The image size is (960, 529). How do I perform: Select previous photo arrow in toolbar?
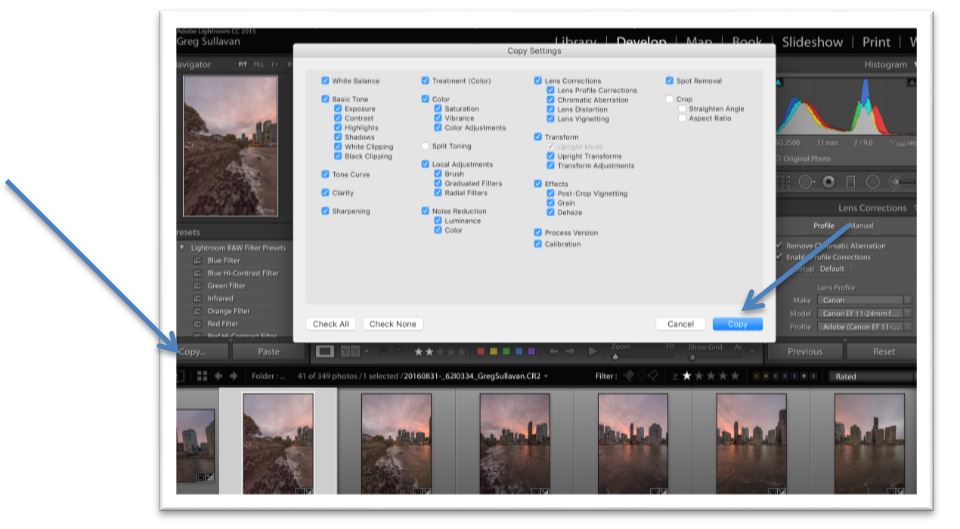(553, 351)
